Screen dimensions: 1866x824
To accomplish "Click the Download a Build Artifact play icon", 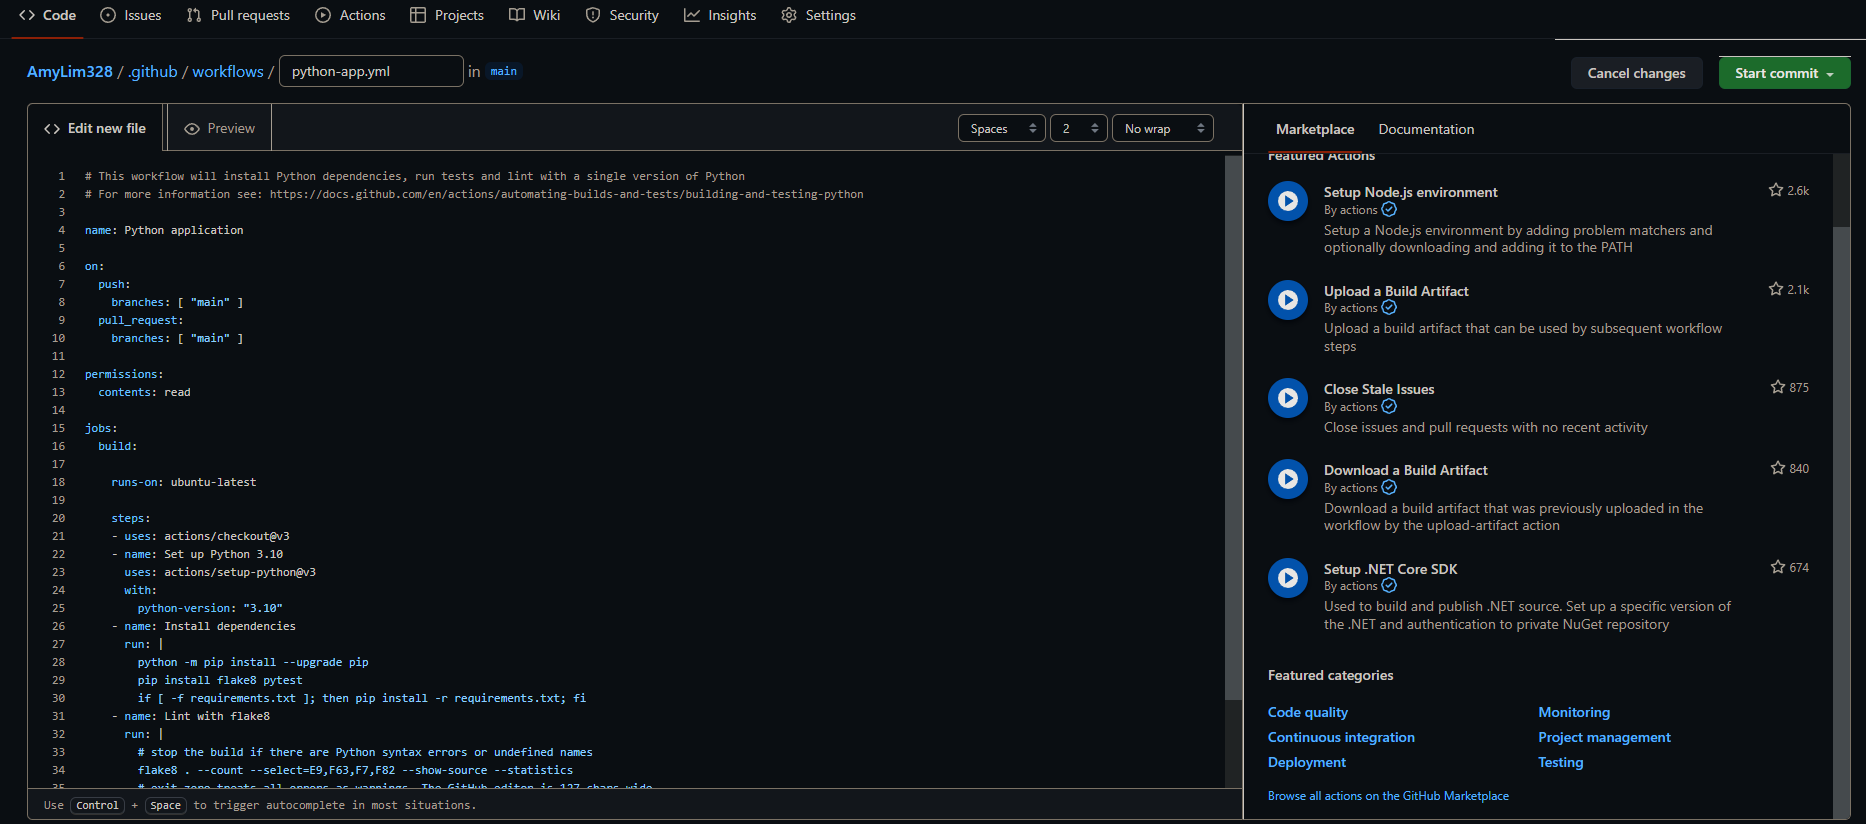I will [1288, 479].
